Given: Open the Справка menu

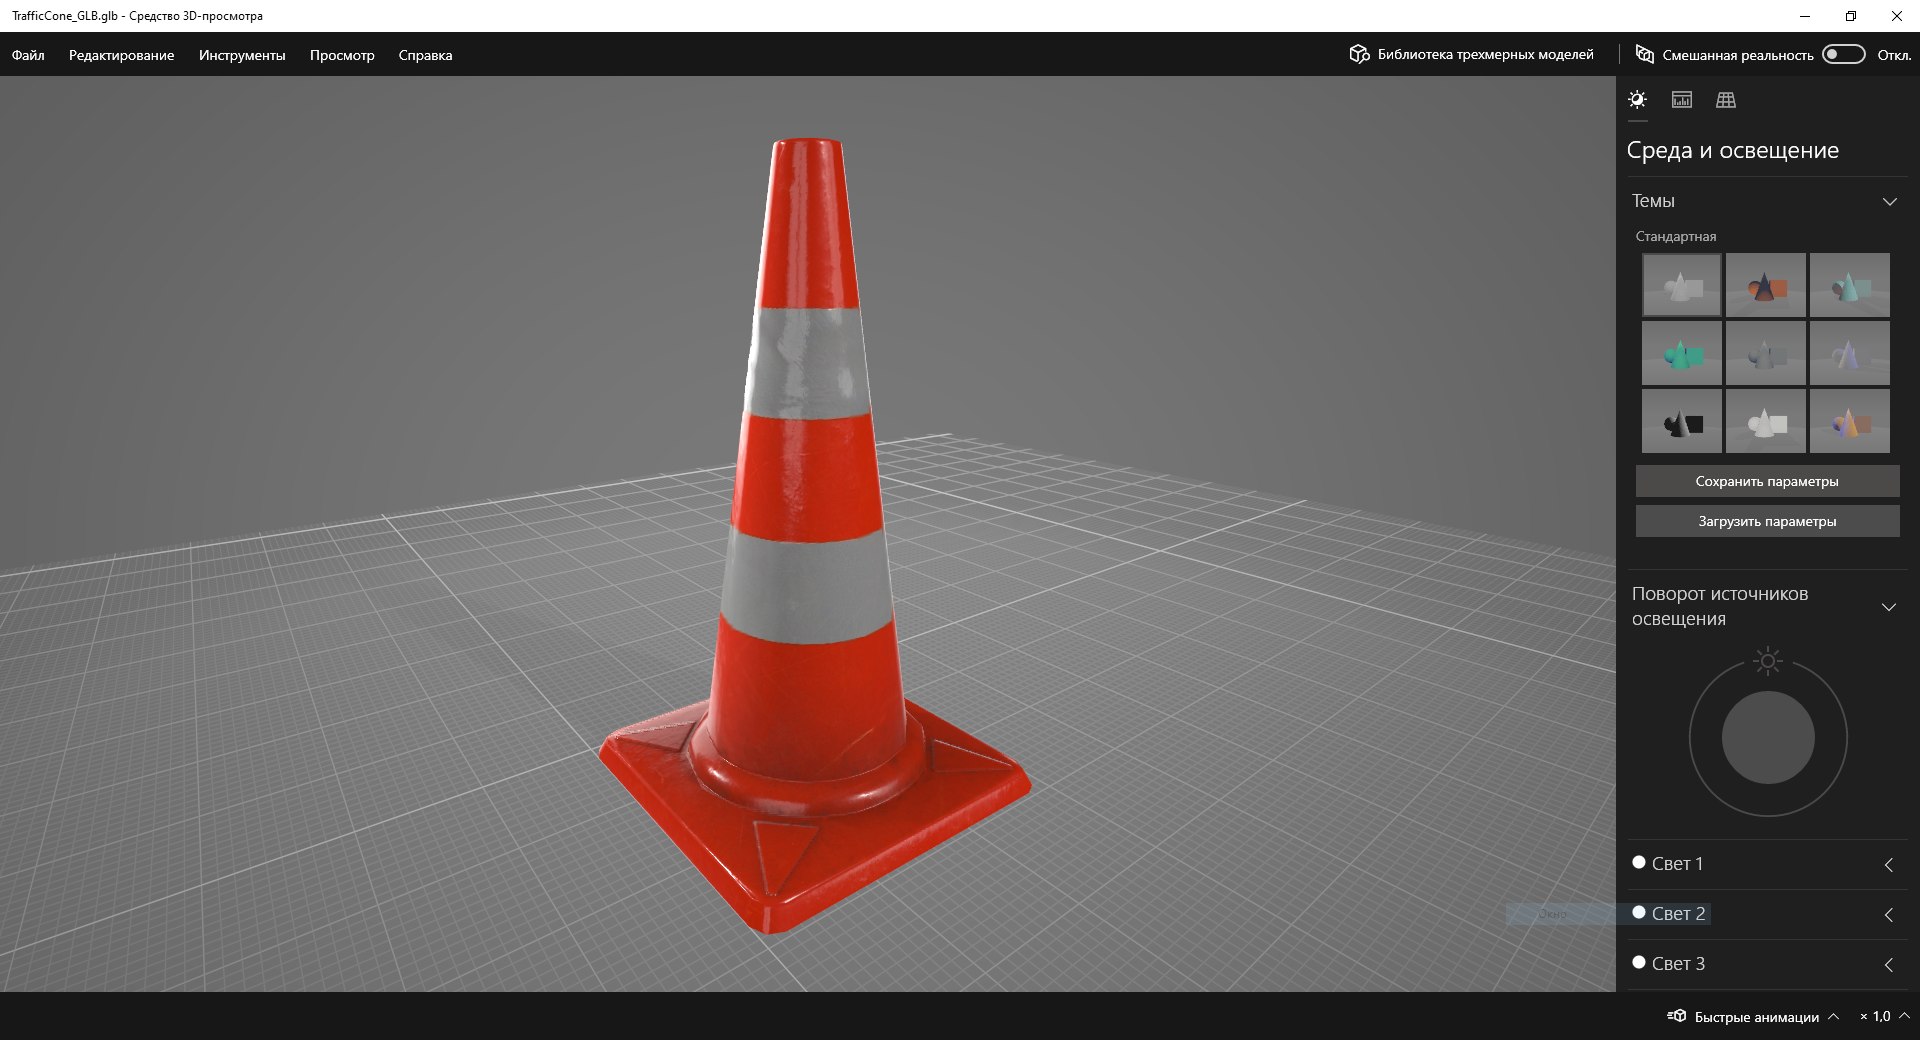Looking at the screenshot, I should (425, 55).
